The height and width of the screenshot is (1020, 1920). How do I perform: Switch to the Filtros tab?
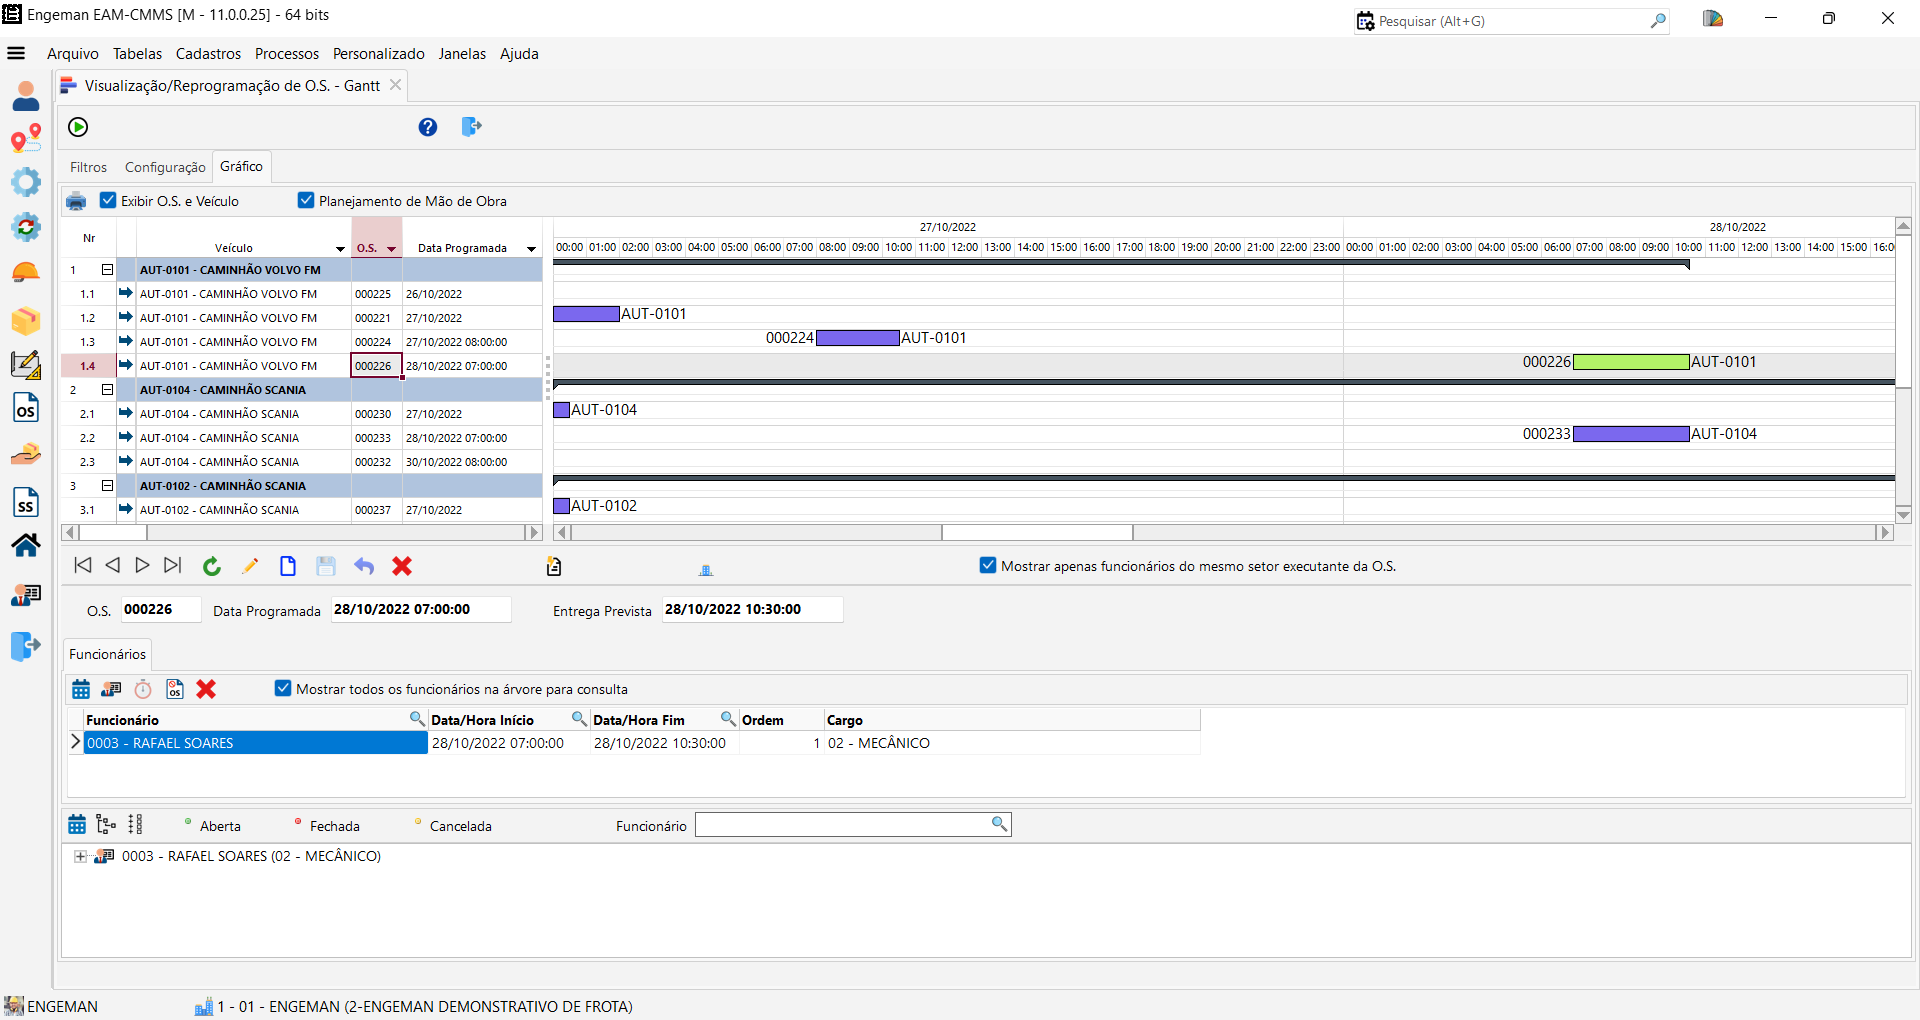click(88, 167)
